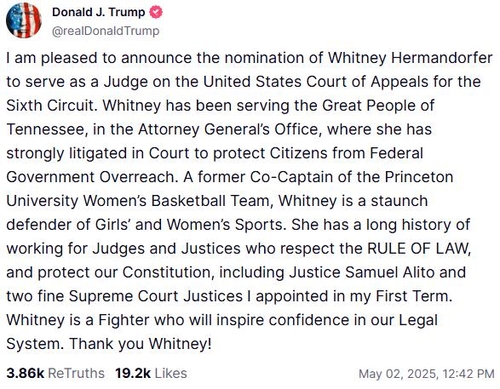View the 3.86k ReTruths list
Viewport: 500px width, 389px height.
[x=55, y=373]
